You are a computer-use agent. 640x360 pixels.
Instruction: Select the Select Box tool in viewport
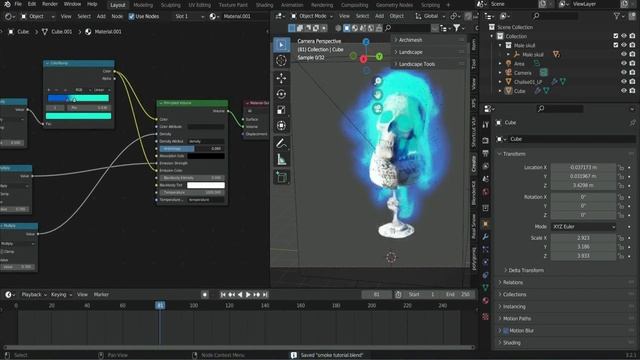[281, 45]
